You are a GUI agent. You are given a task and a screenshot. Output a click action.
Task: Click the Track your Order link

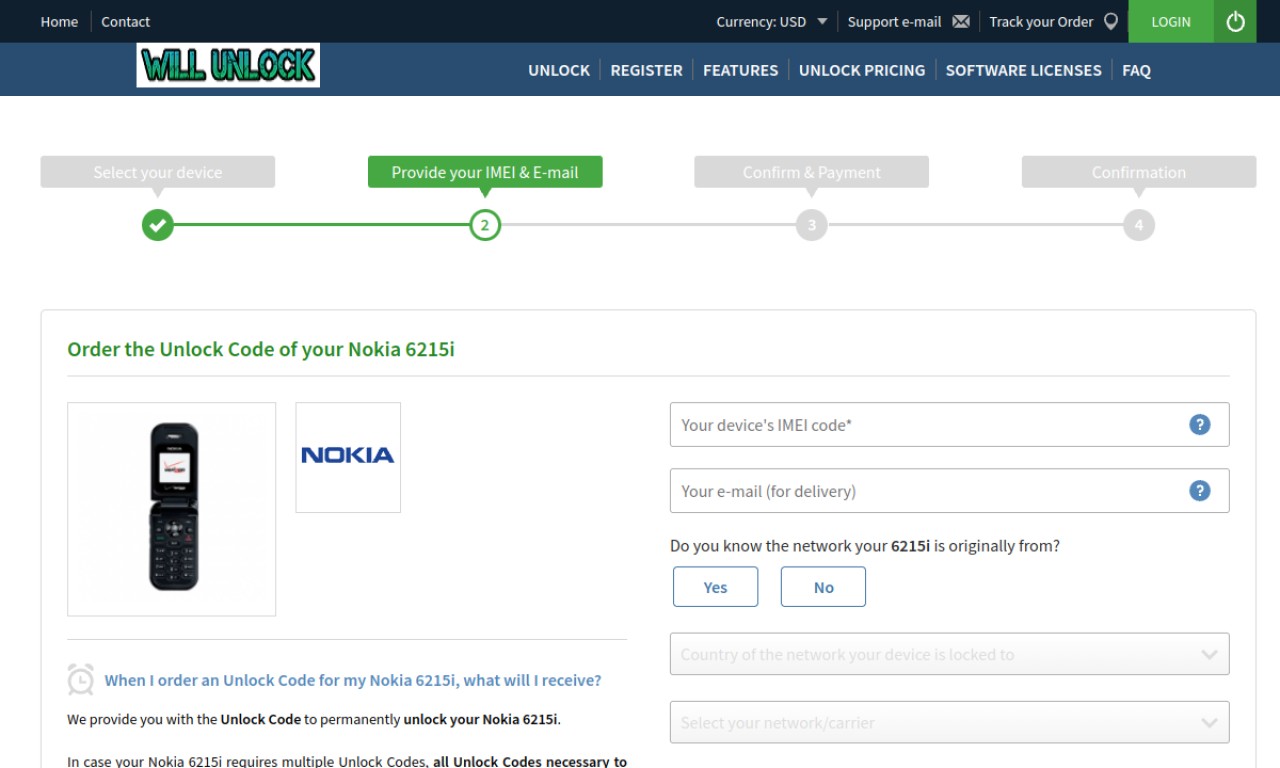coord(1041,21)
